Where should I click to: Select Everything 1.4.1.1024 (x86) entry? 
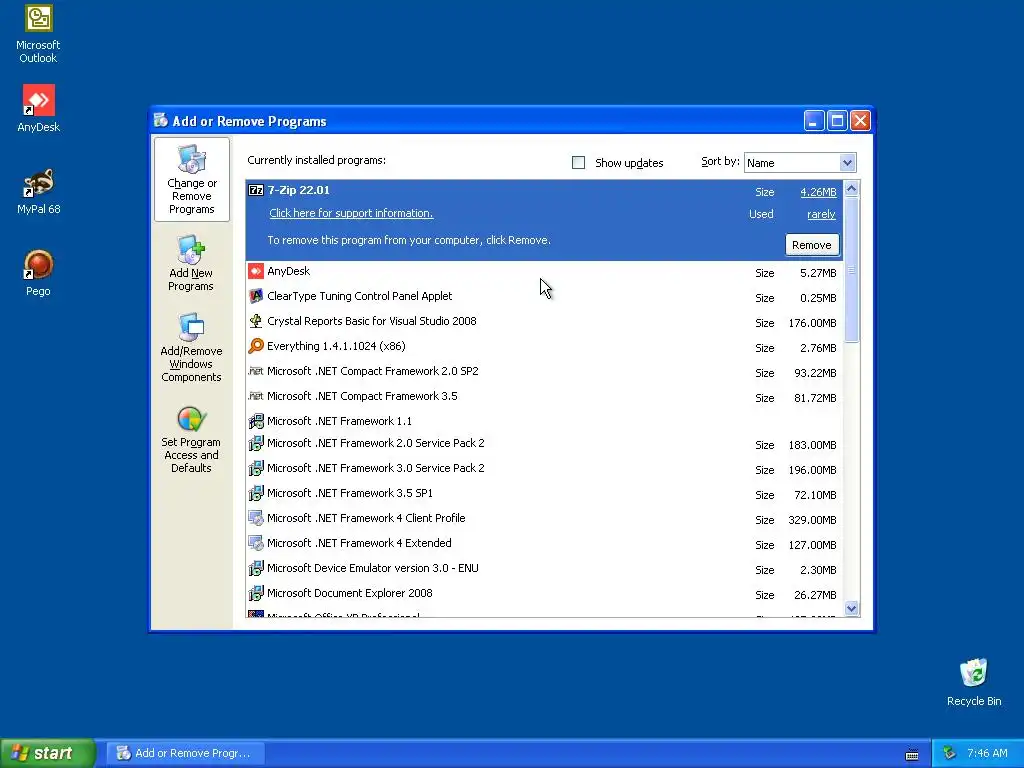tap(336, 346)
